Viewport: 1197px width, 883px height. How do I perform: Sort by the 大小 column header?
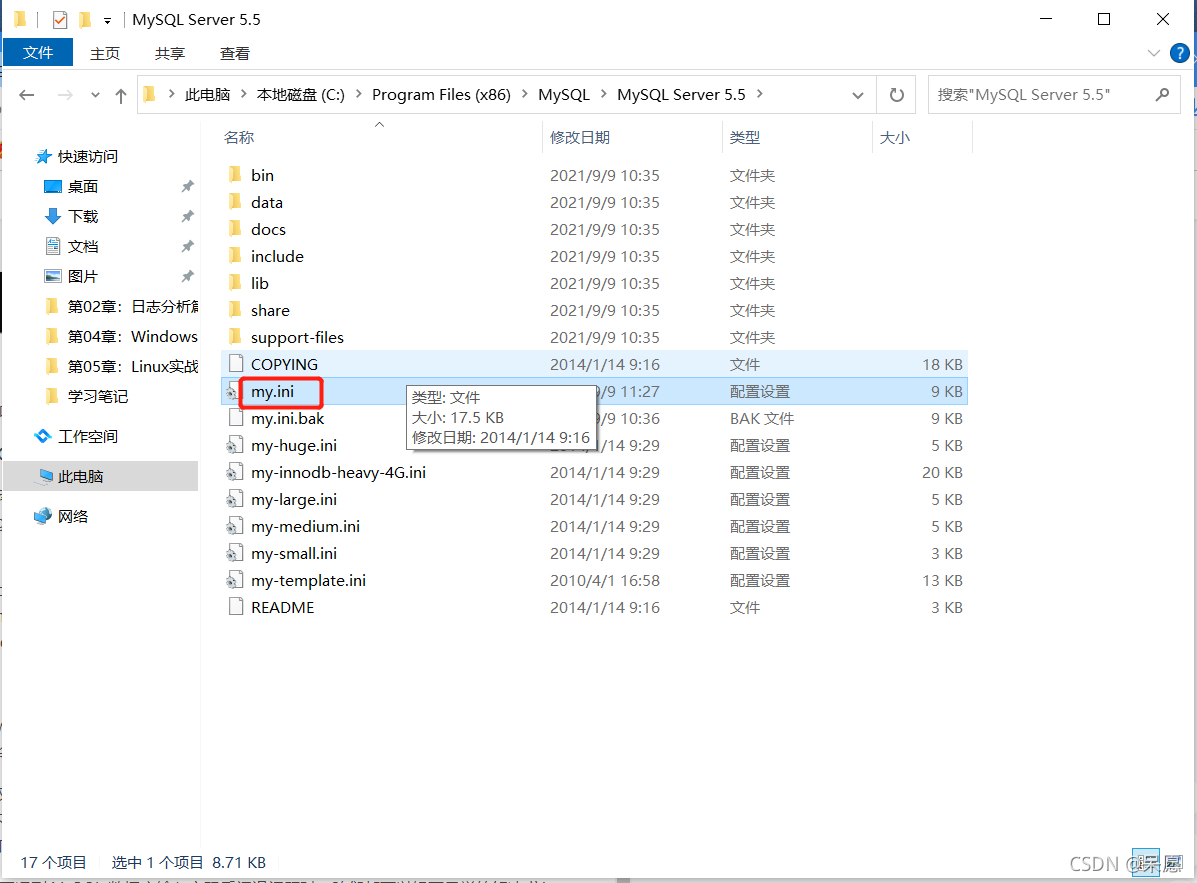pyautogui.click(x=894, y=137)
